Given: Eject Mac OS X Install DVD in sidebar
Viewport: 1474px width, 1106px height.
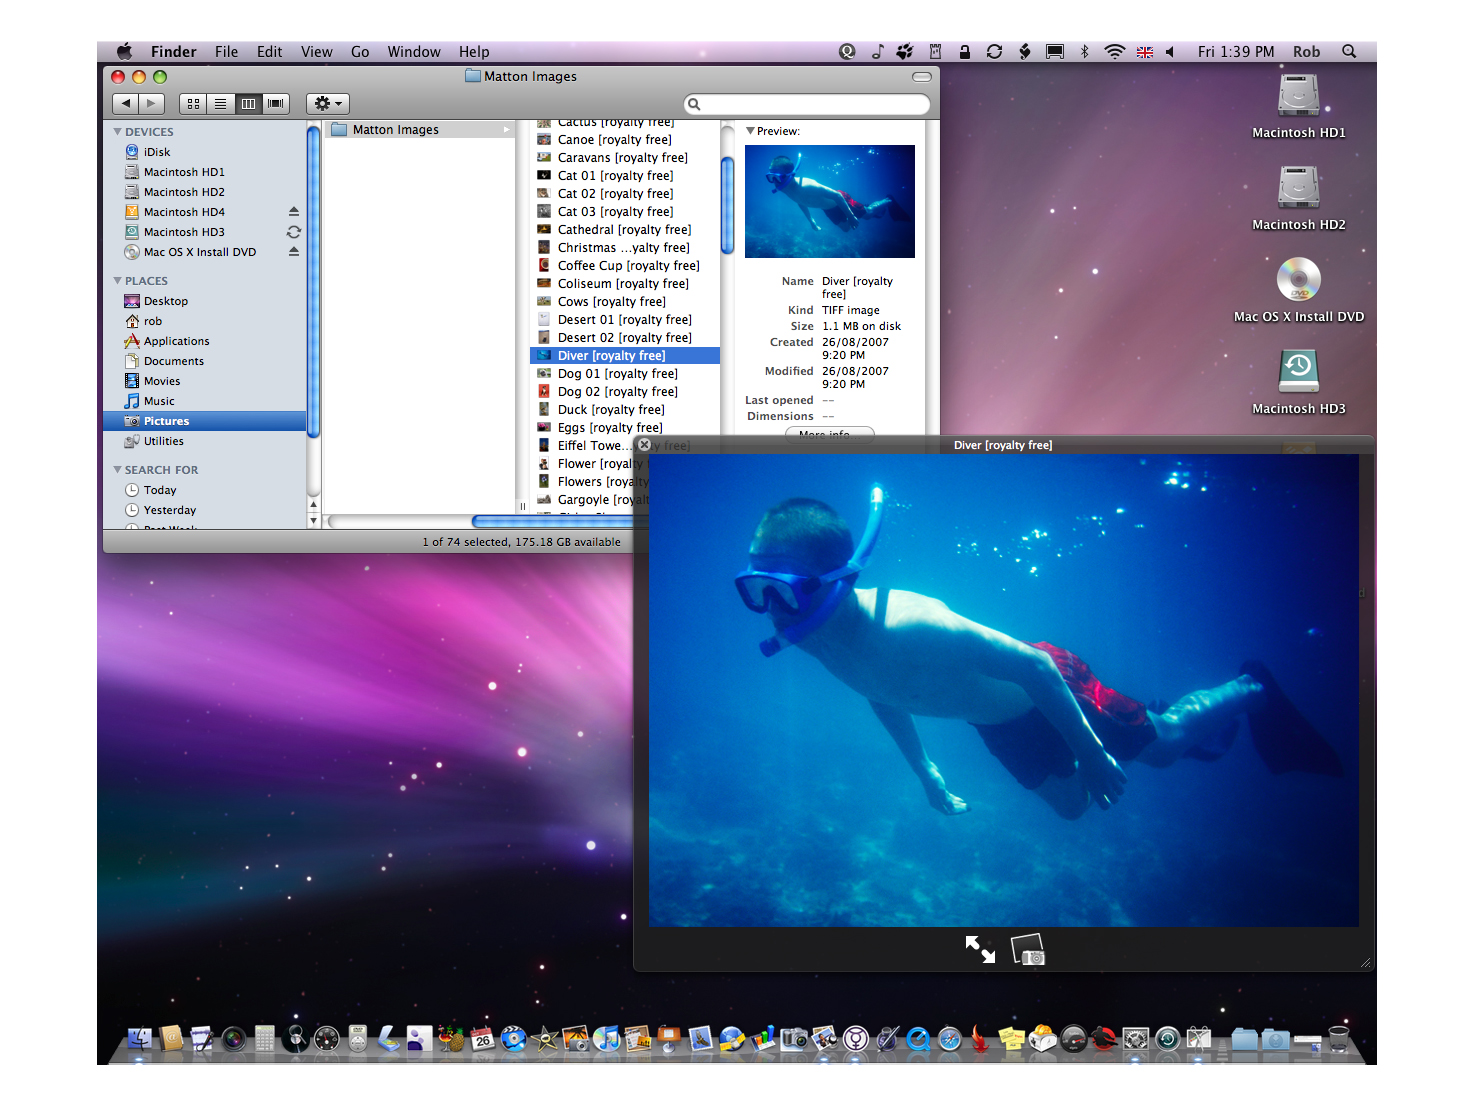Looking at the screenshot, I should tap(294, 252).
